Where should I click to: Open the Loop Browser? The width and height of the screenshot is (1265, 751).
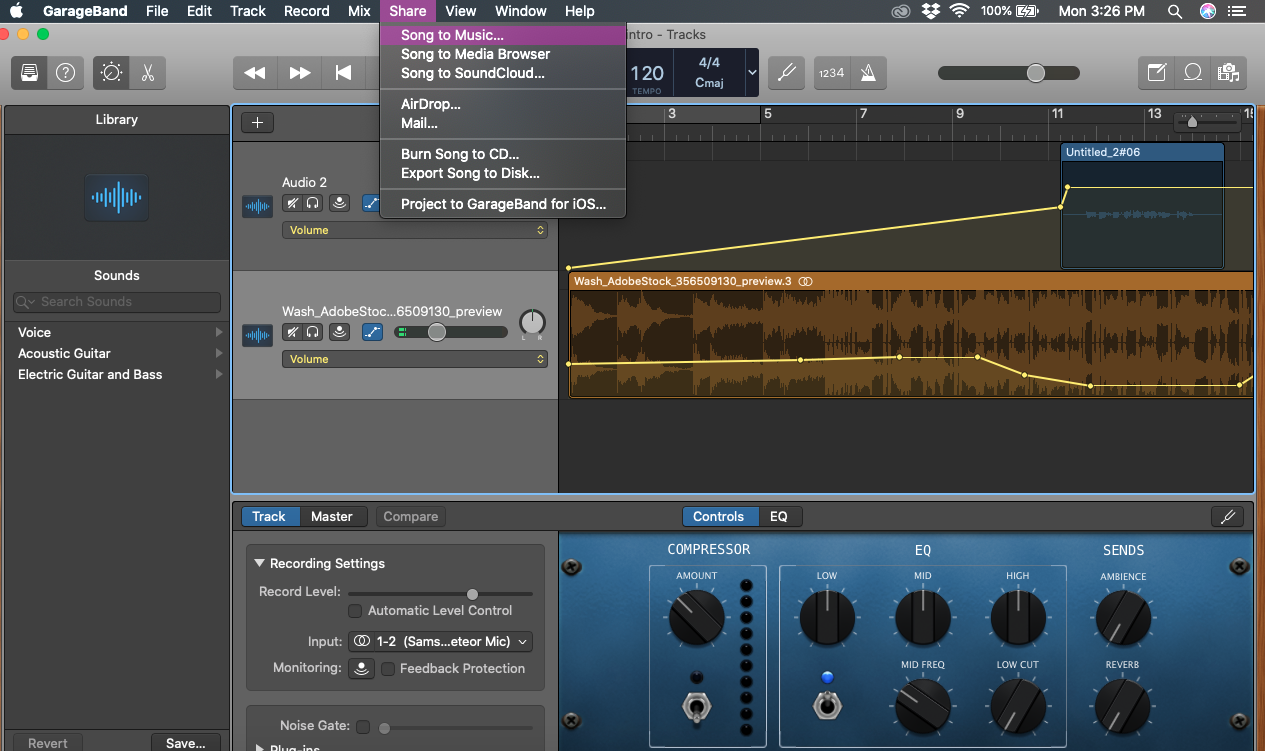[1192, 73]
